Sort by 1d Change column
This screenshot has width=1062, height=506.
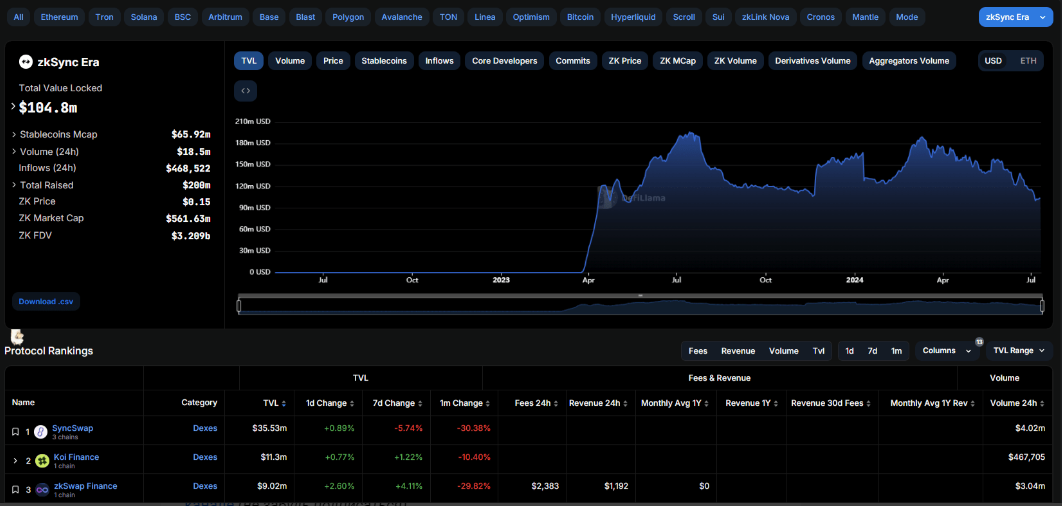[x=352, y=403]
